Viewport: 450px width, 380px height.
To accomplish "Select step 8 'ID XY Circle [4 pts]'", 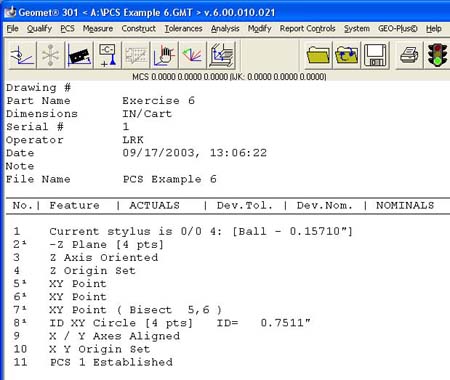I will pyautogui.click(x=121, y=323).
